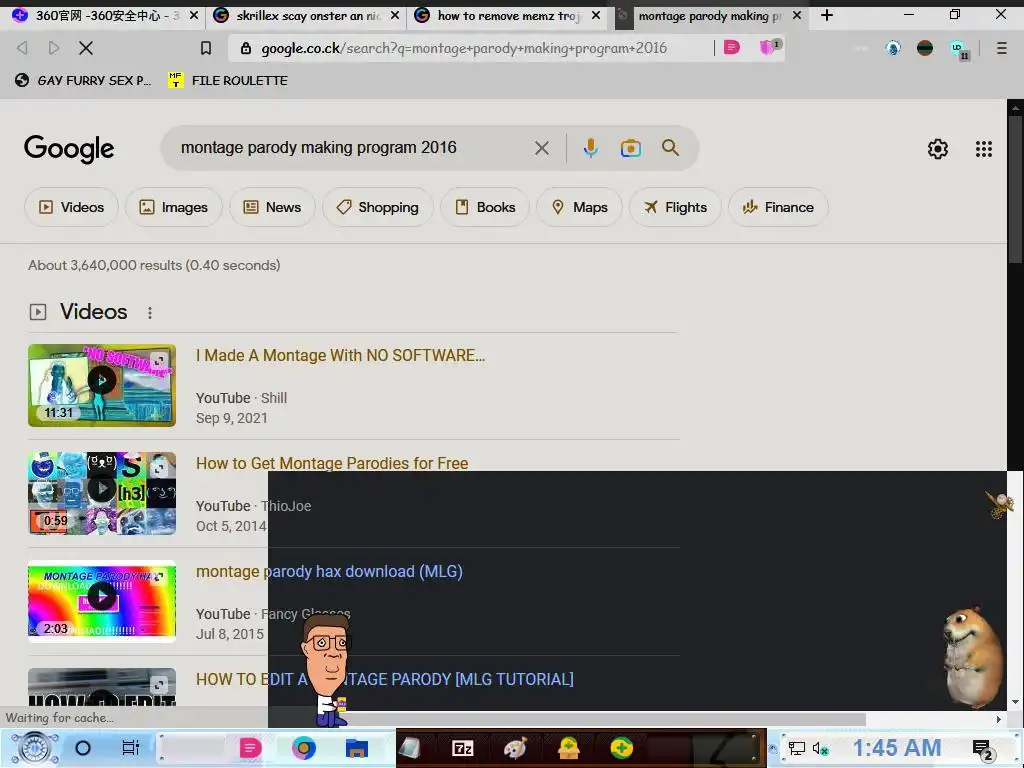Click the 'About 3,640,000 results' text
The height and width of the screenshot is (768, 1024).
[x=154, y=265]
